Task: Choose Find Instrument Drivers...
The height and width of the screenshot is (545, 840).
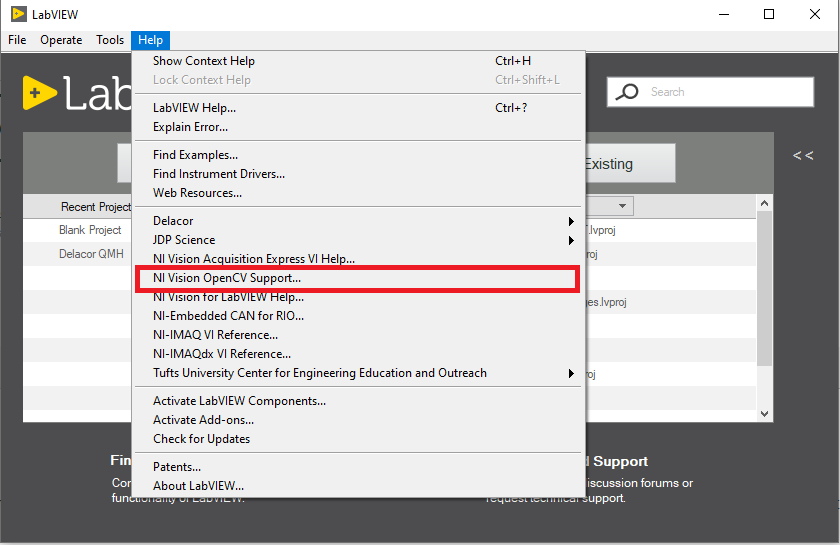Action: (x=358, y=174)
